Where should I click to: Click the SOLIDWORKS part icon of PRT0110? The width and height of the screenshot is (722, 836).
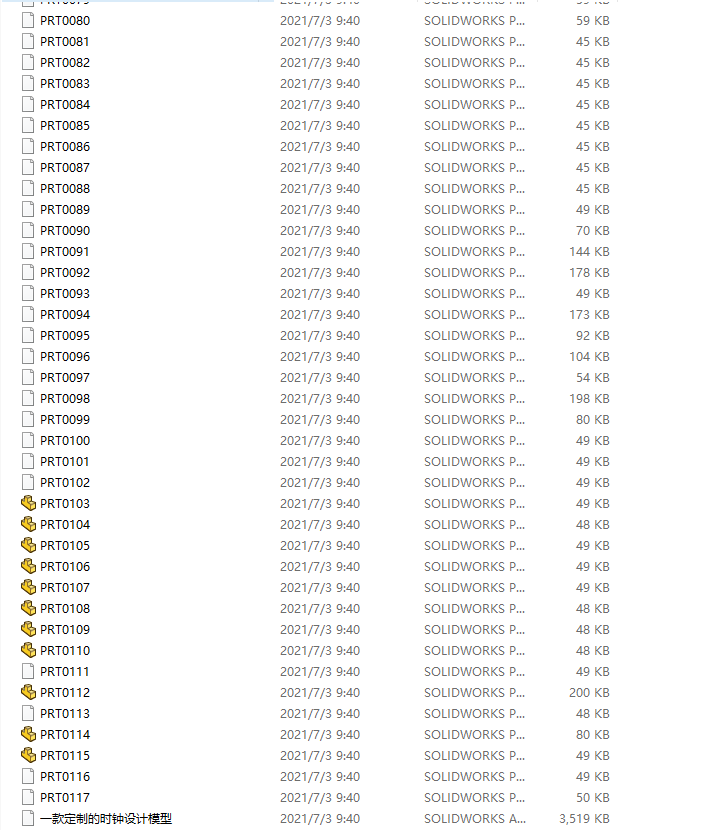tap(28, 650)
